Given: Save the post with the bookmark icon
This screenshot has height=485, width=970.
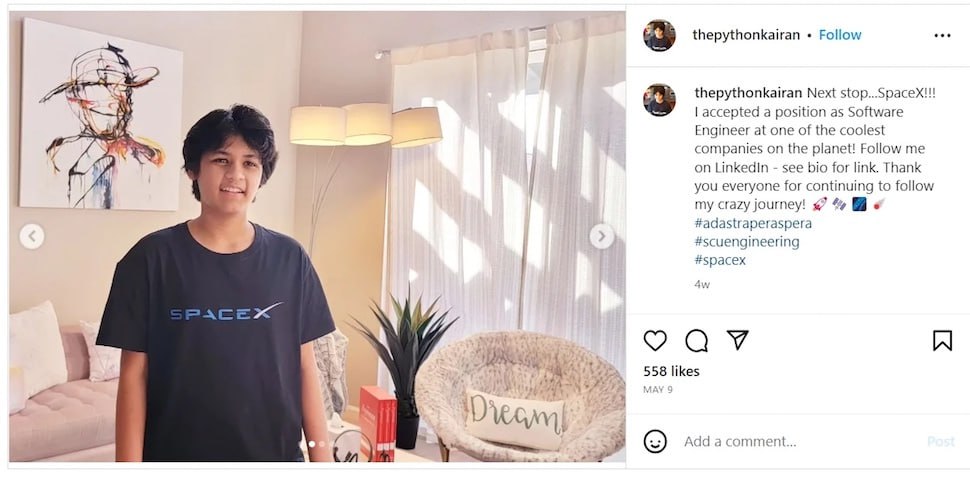Looking at the screenshot, I should 942,340.
